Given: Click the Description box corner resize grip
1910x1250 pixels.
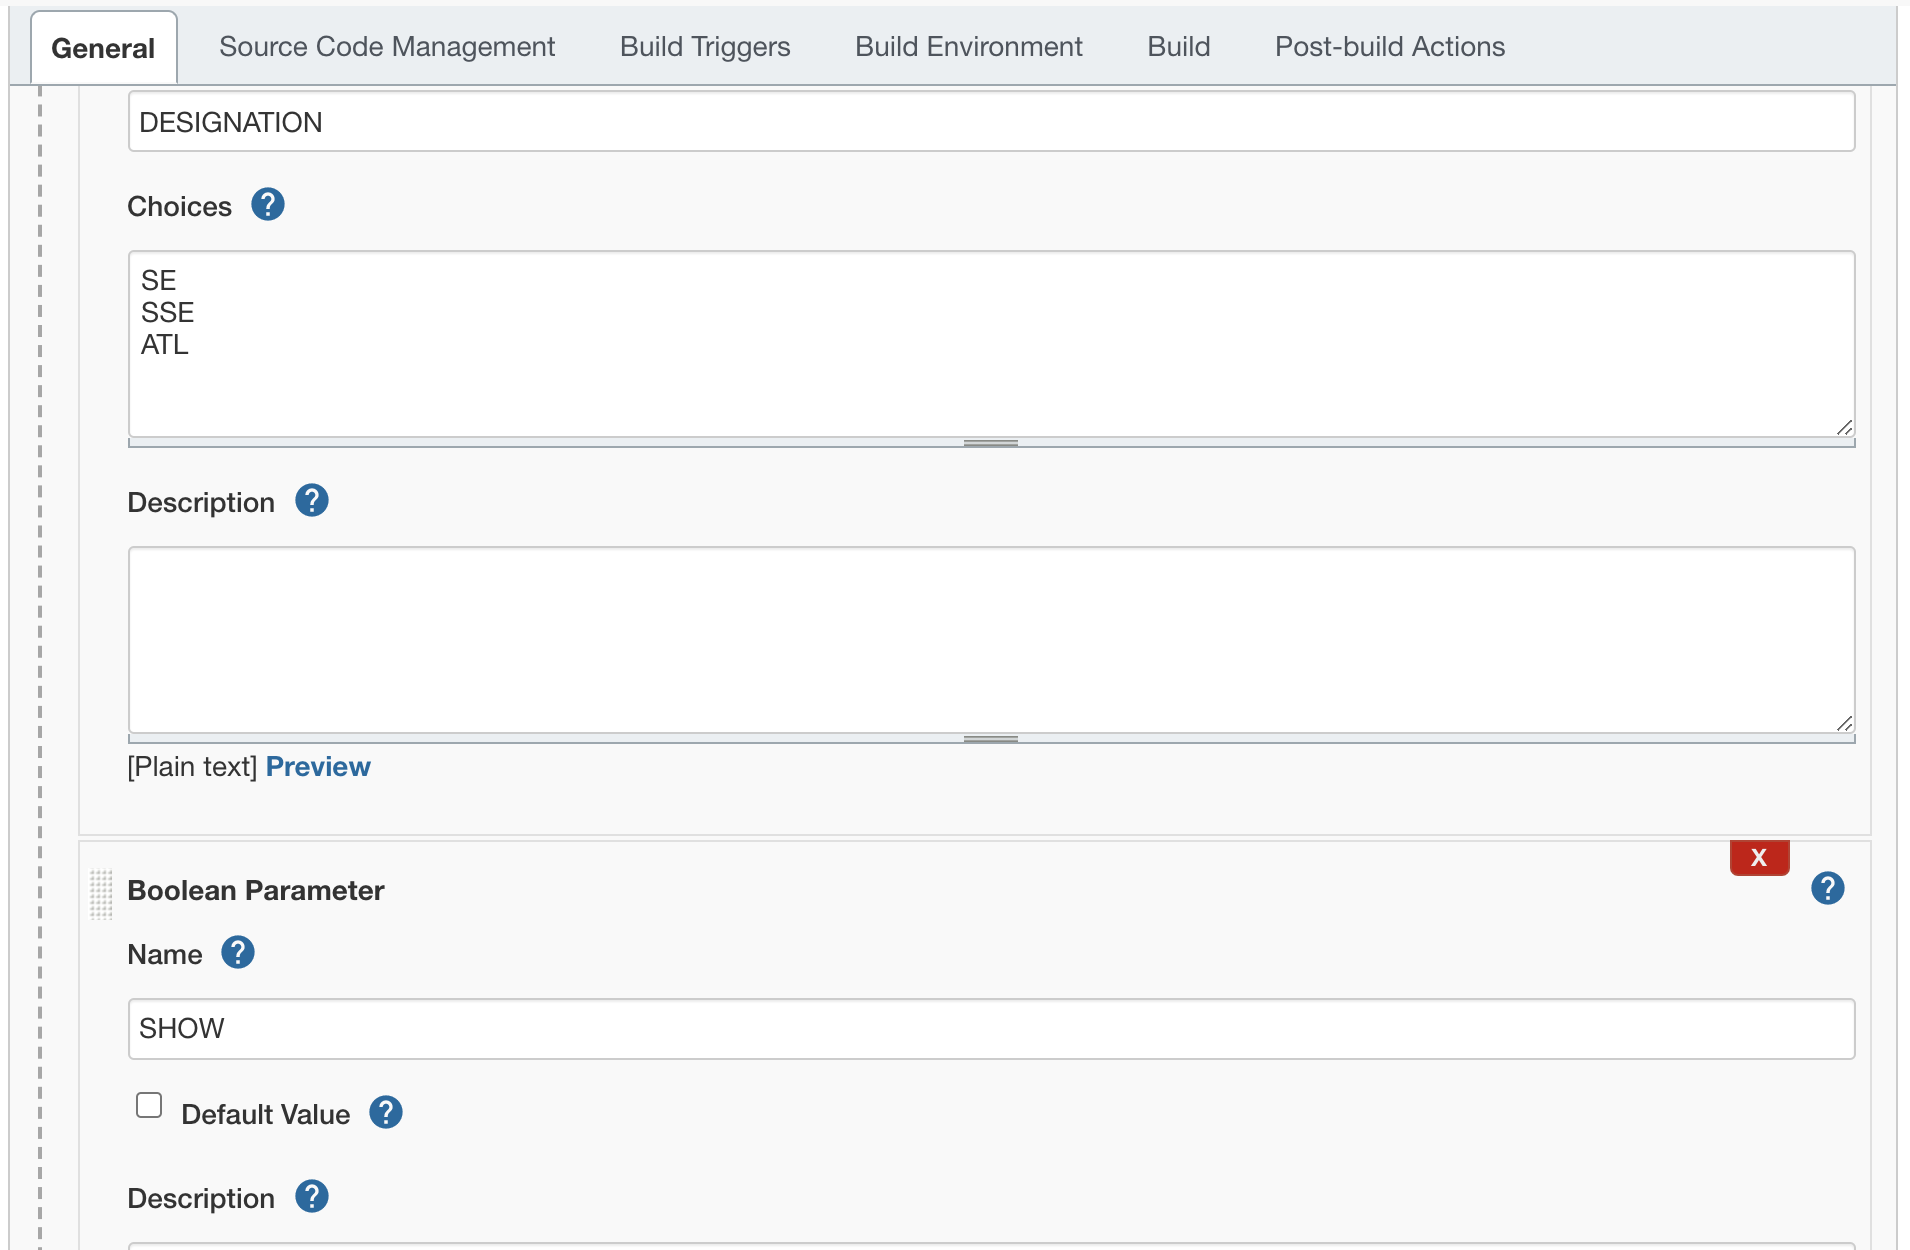Looking at the screenshot, I should tap(1844, 723).
